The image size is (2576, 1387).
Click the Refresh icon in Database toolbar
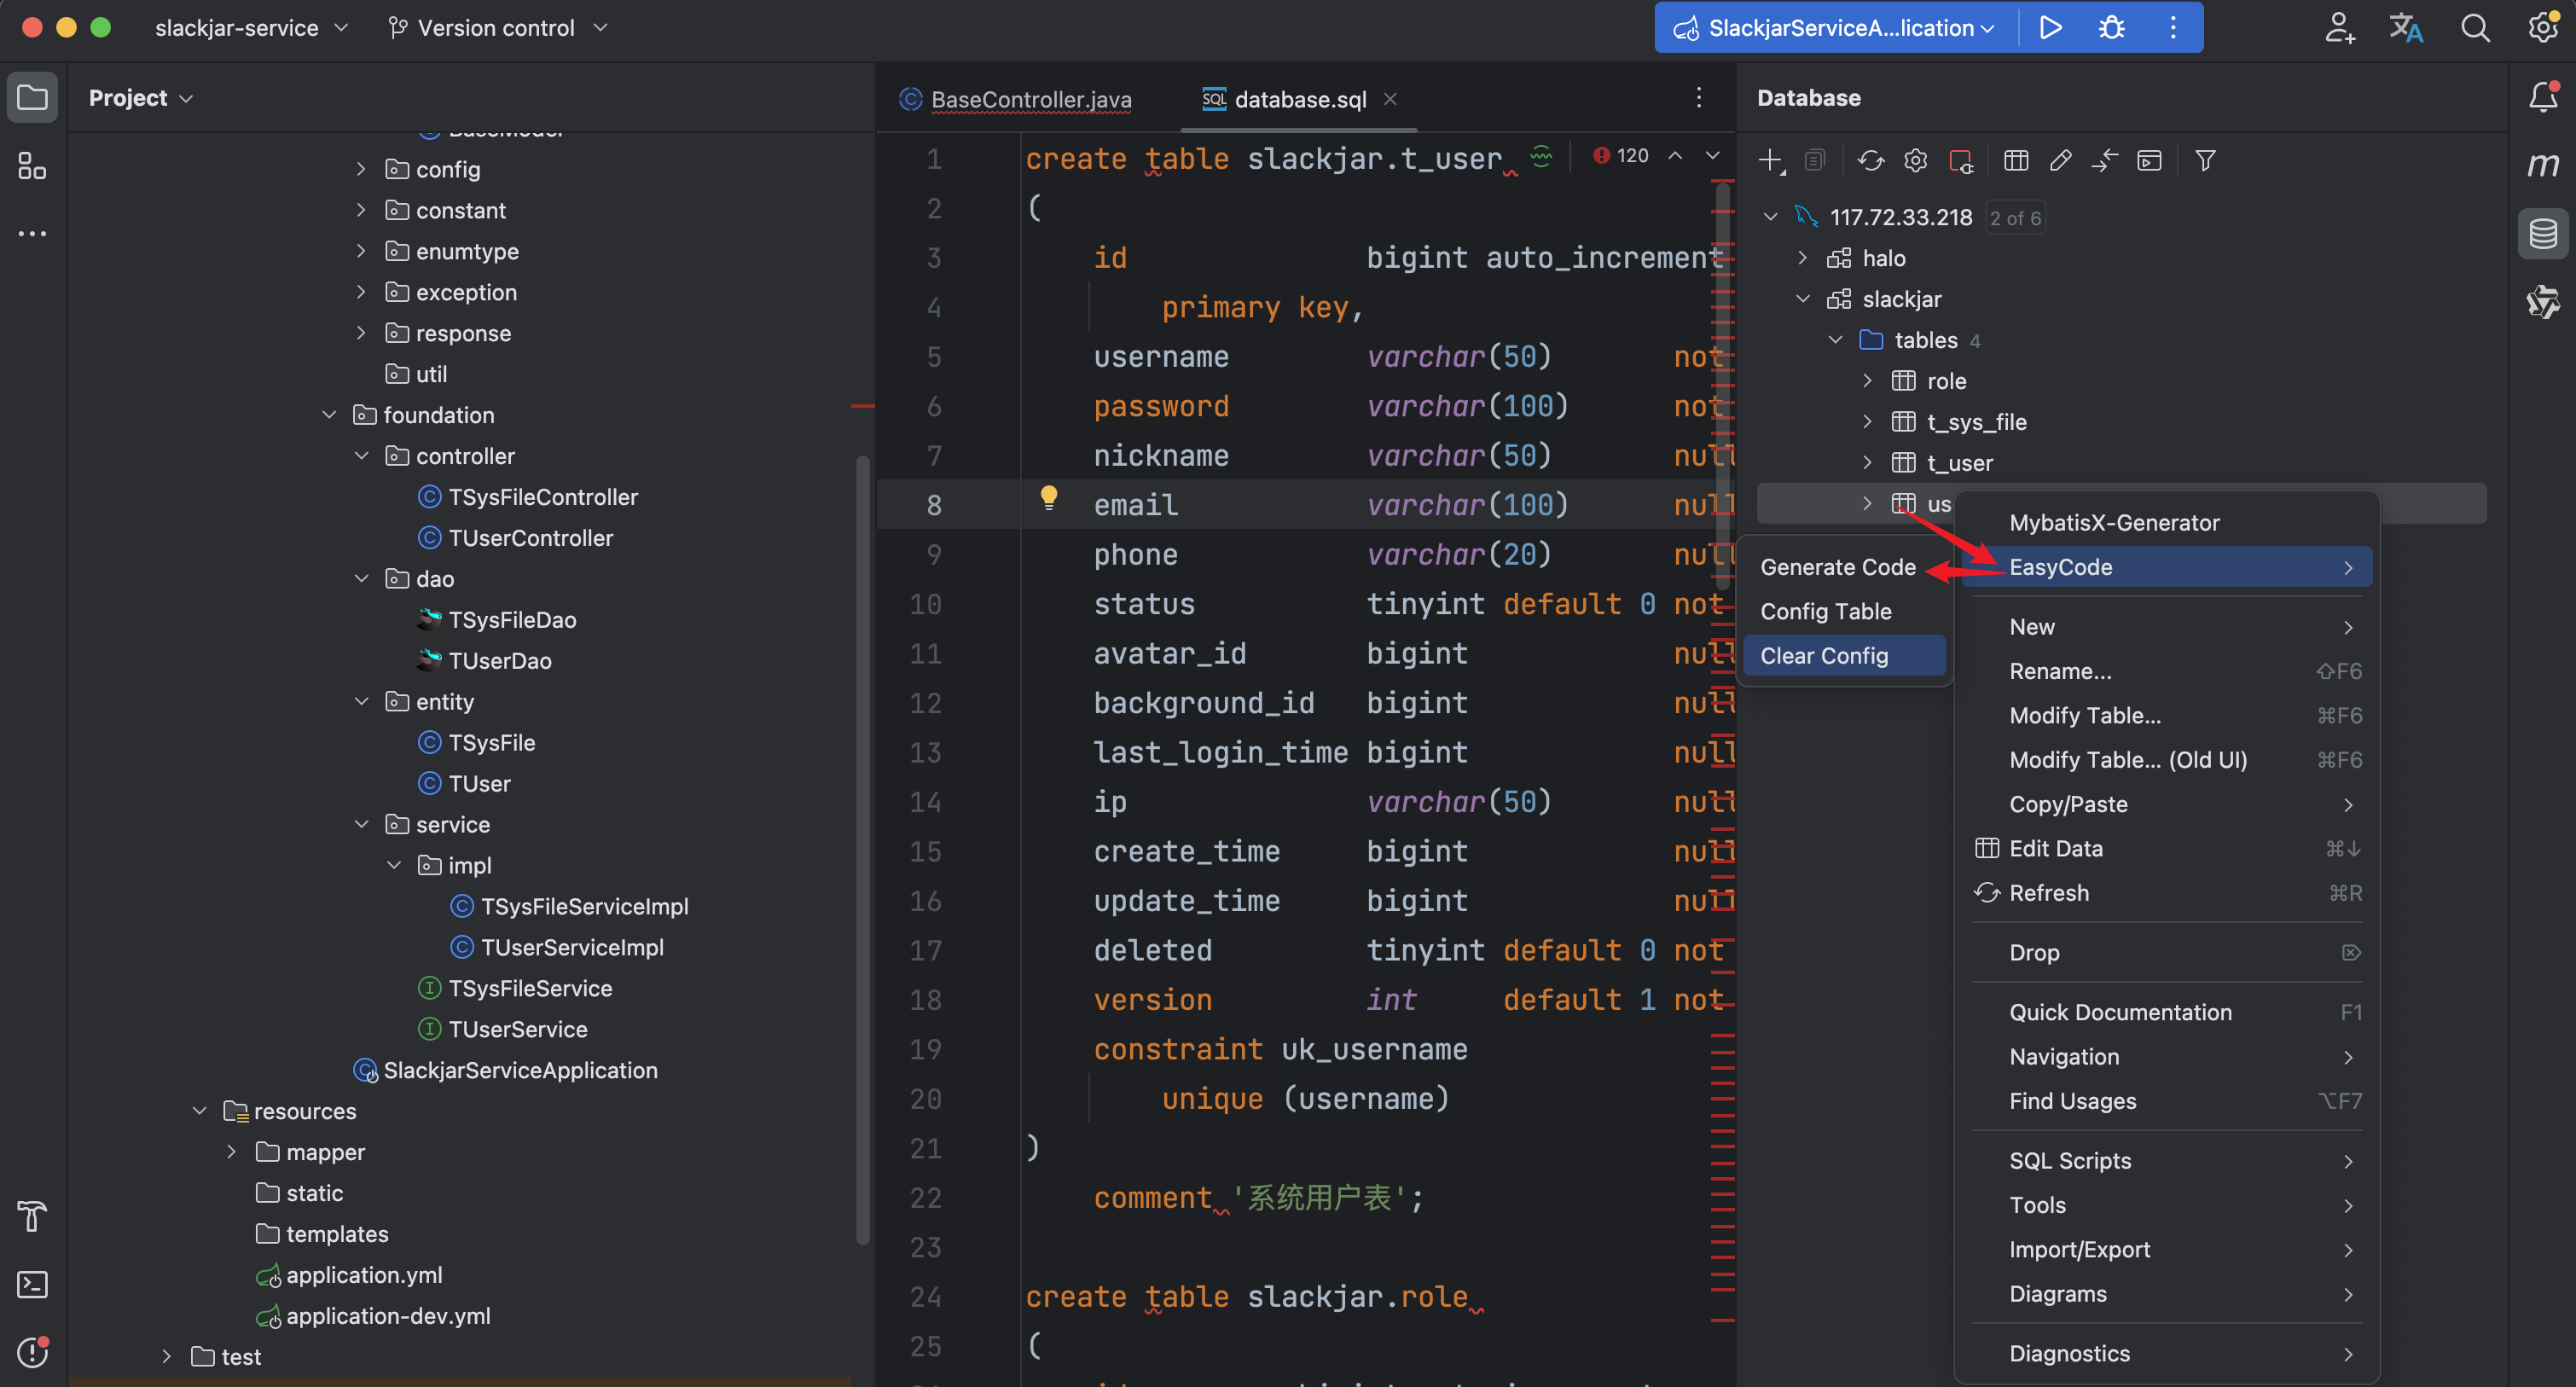[1870, 161]
